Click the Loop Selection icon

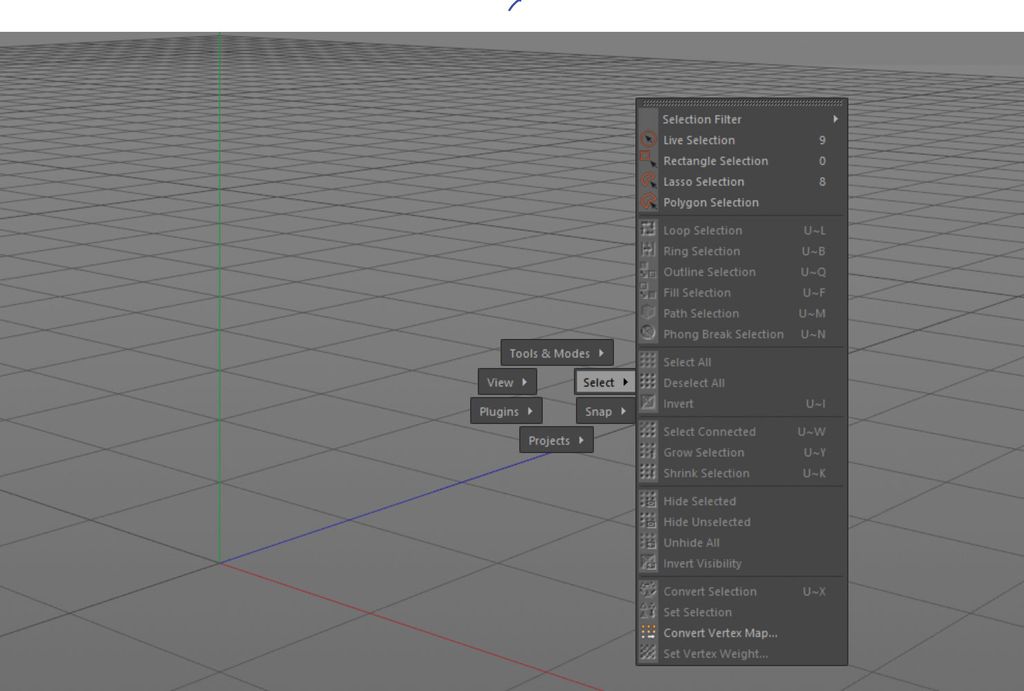648,230
